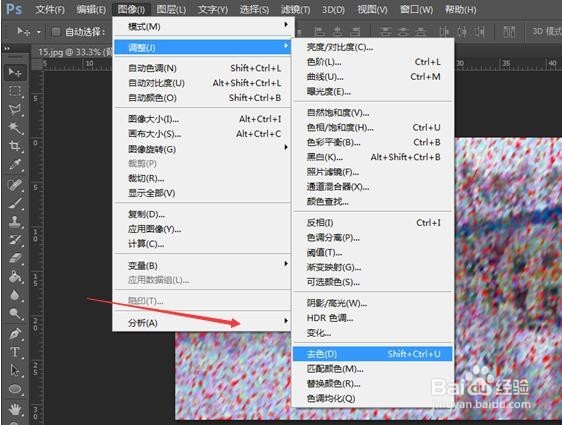Screen dimensions: 562x425
Task: Select the Dodge tool
Action: [x=15, y=314]
